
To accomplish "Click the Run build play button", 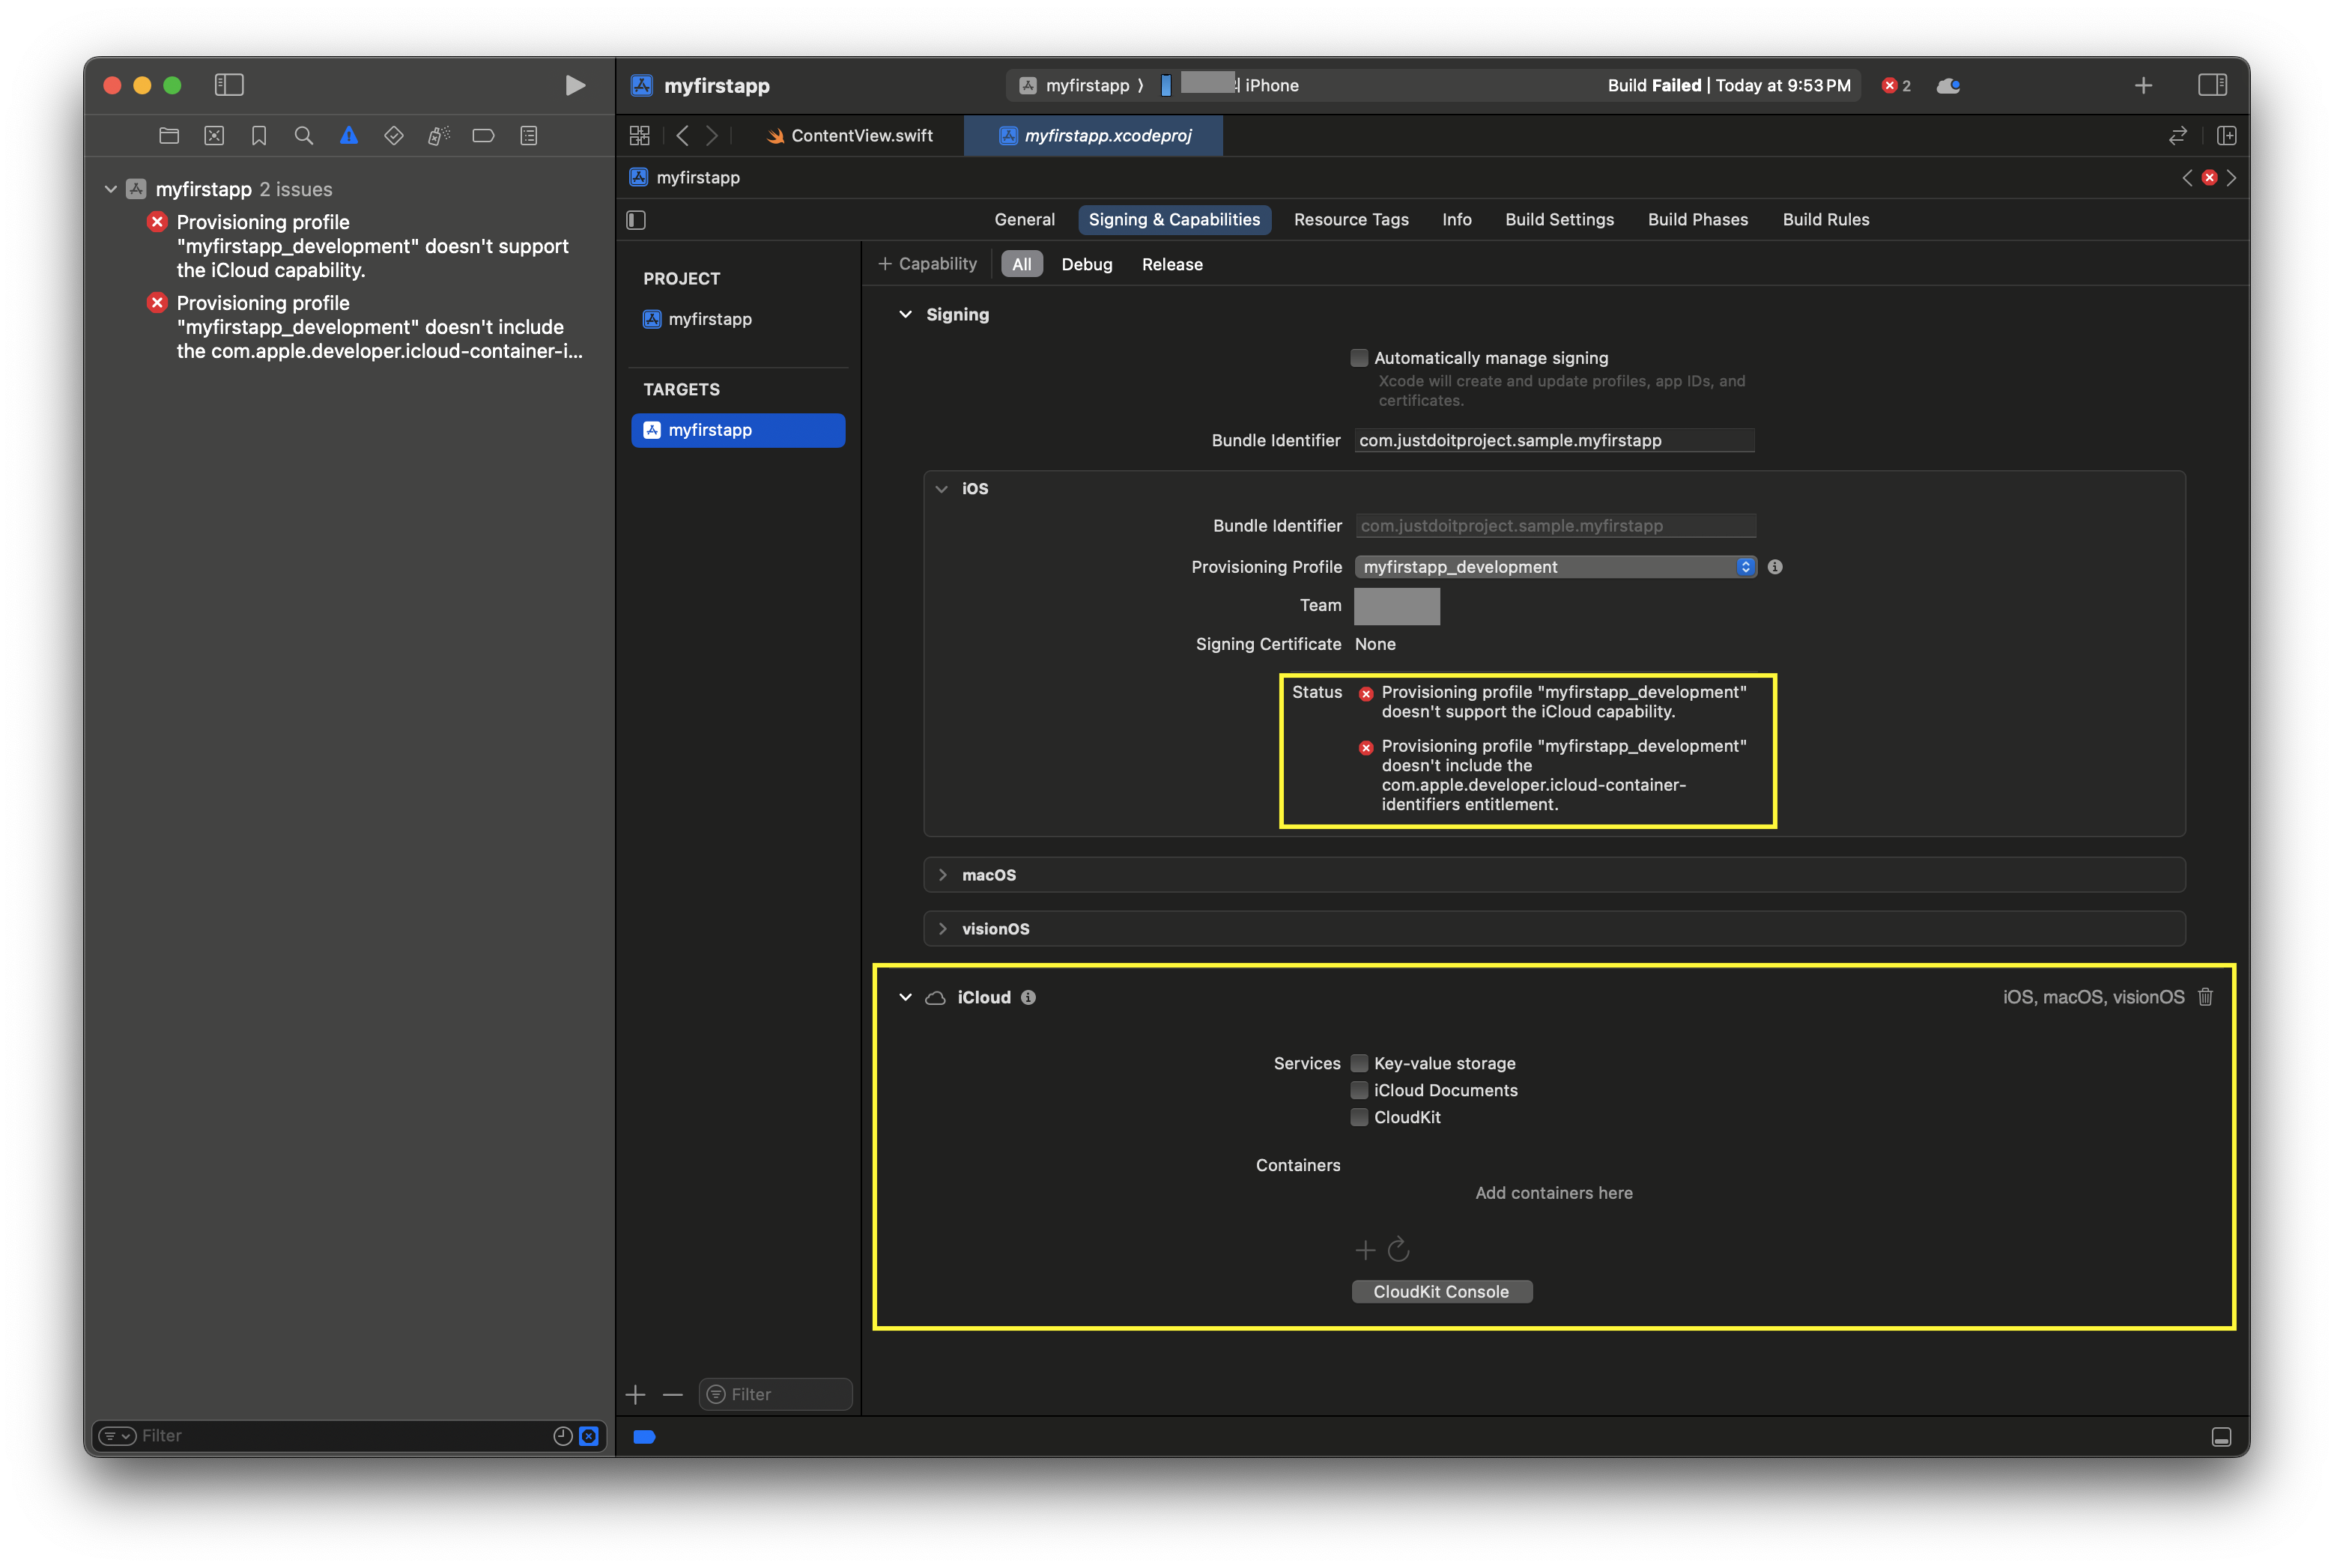I will [574, 85].
